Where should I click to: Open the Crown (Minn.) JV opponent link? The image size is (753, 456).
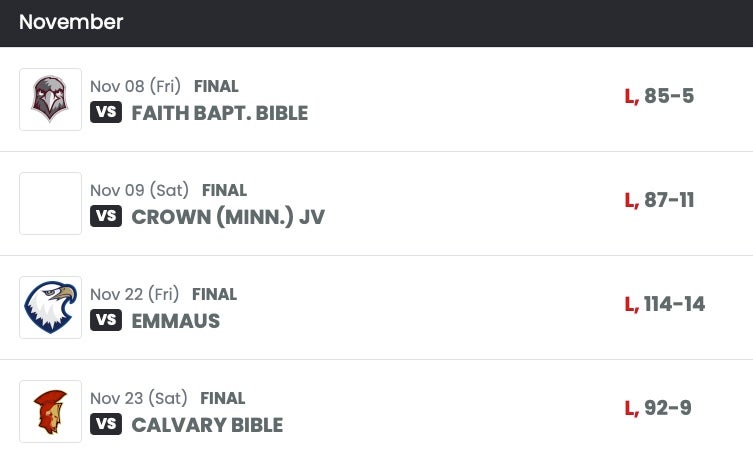(228, 217)
